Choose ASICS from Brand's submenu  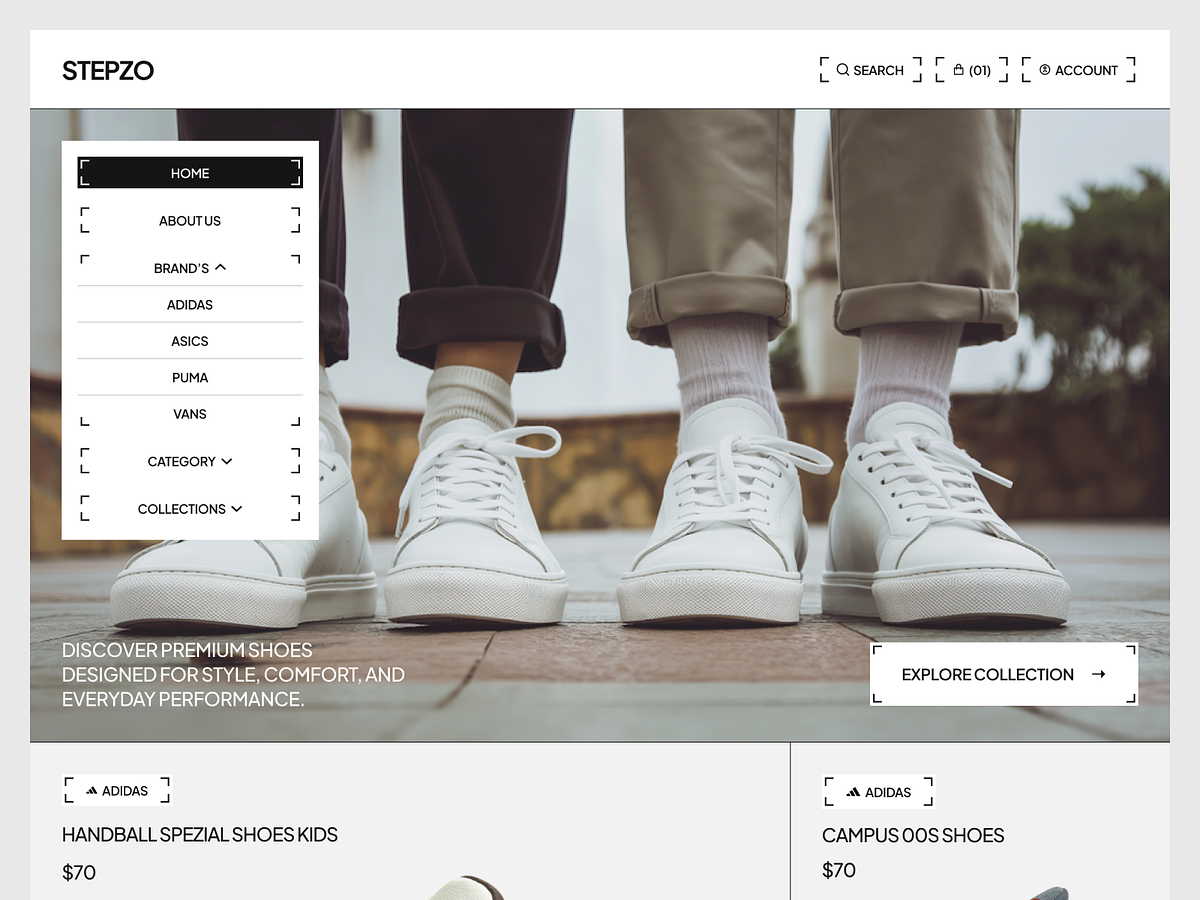click(190, 341)
